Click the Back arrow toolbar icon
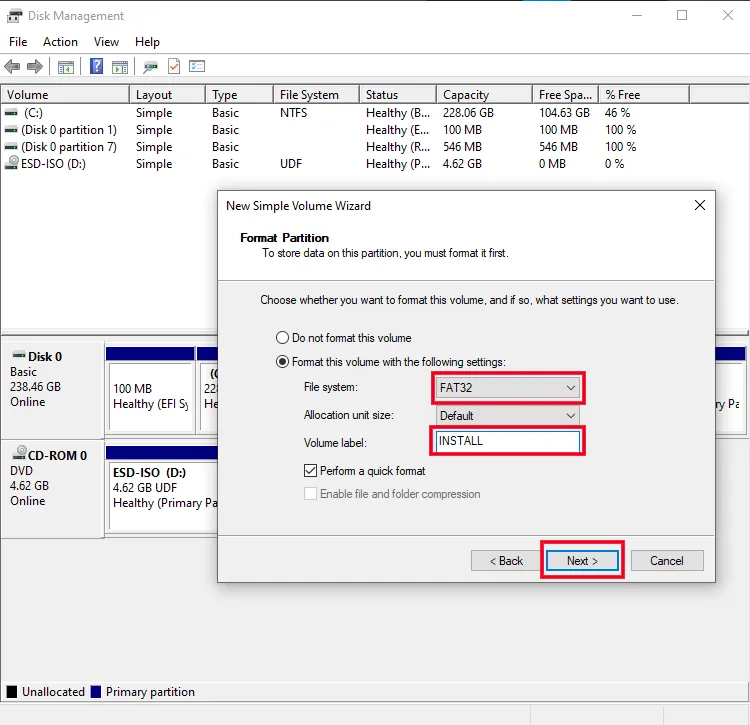The width and height of the screenshot is (750, 725). coord(12,67)
